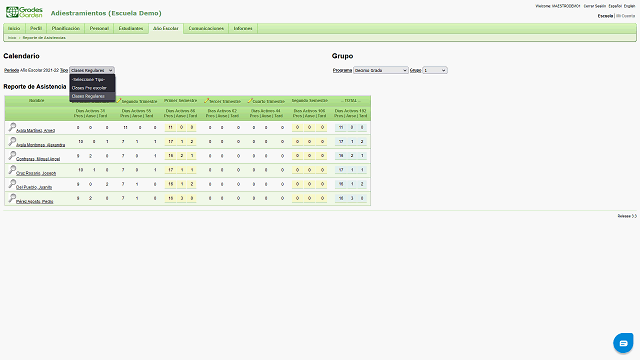This screenshot has width=640, height=360.
Task: View details magnifier for Contreras, Miguel Angel
Action: pyautogui.click(x=12, y=156)
